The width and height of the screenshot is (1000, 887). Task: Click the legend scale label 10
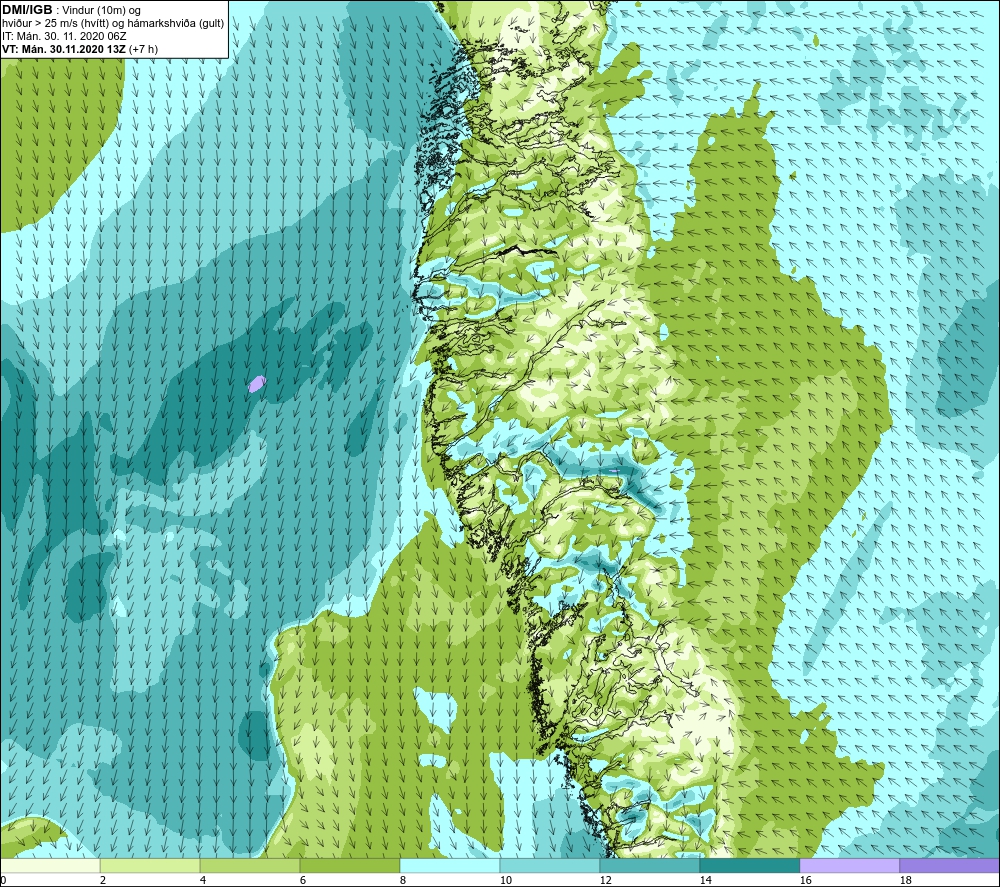505,880
